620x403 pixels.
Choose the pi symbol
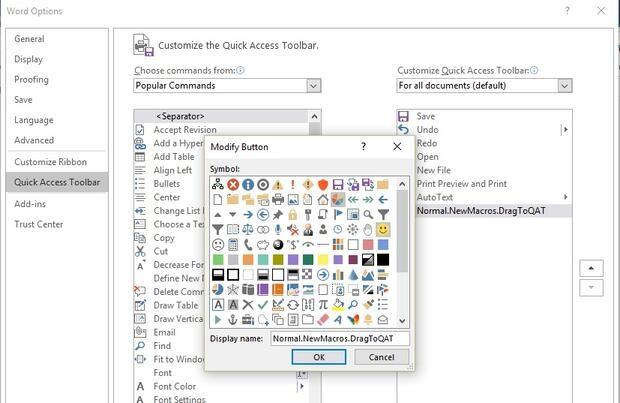[323, 305]
